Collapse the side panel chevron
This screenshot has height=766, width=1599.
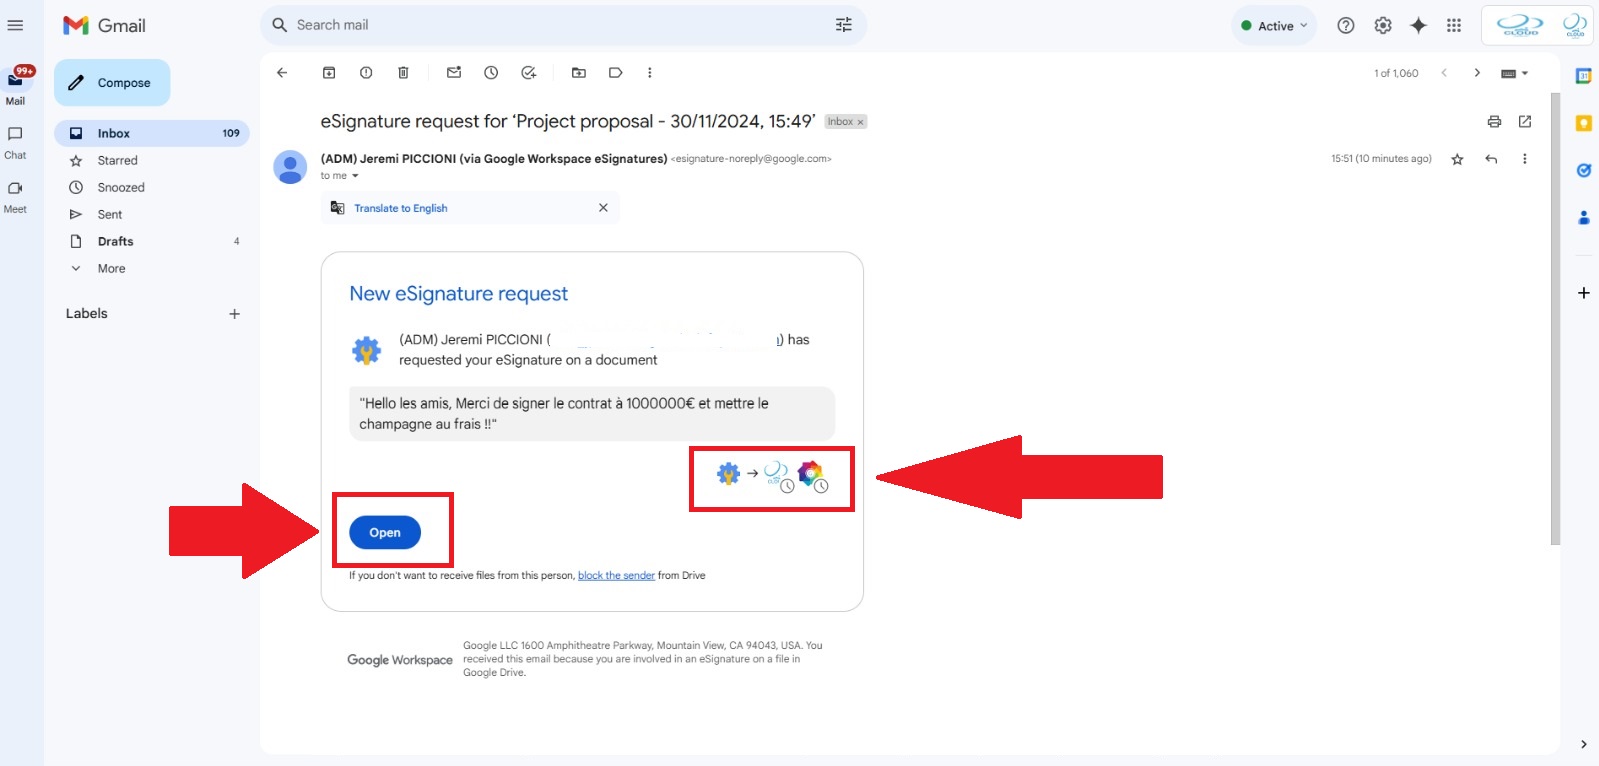[1583, 744]
